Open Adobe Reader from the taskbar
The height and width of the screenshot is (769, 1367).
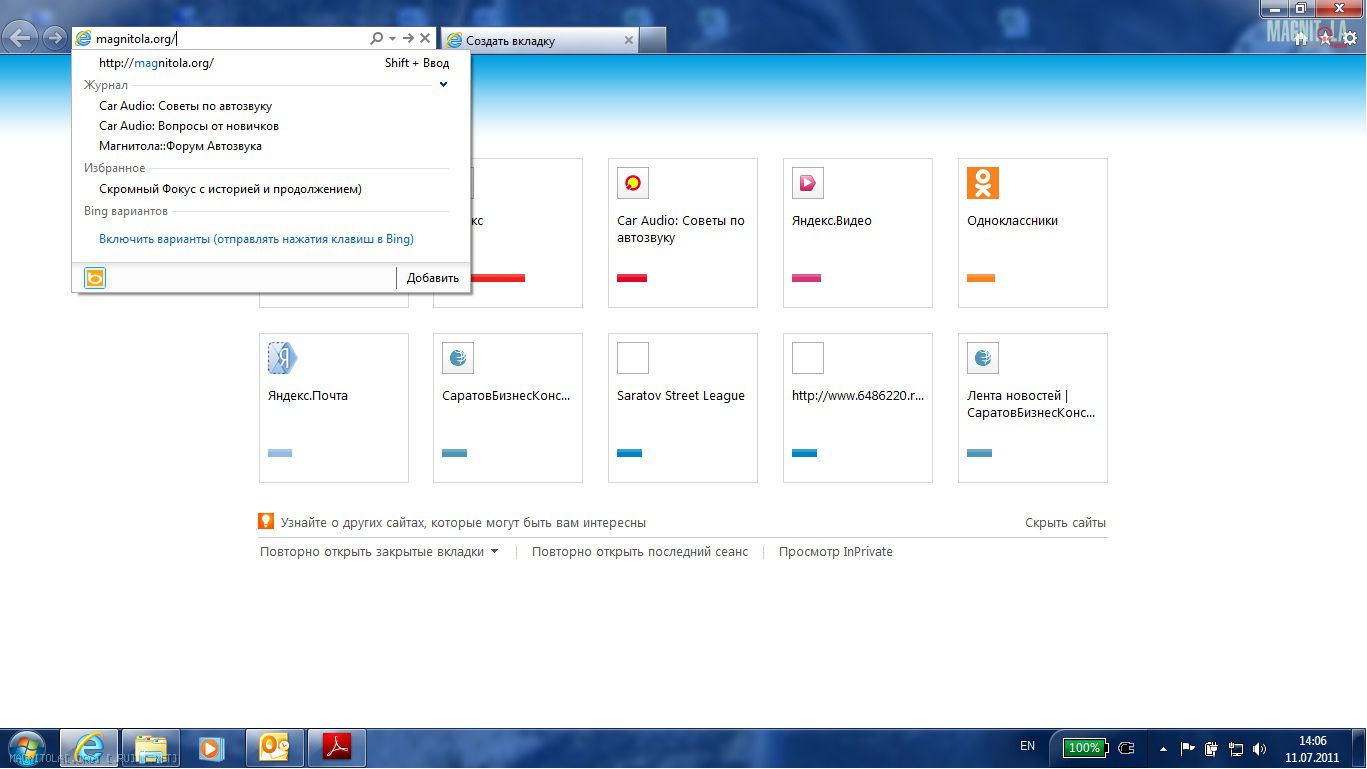(x=336, y=747)
